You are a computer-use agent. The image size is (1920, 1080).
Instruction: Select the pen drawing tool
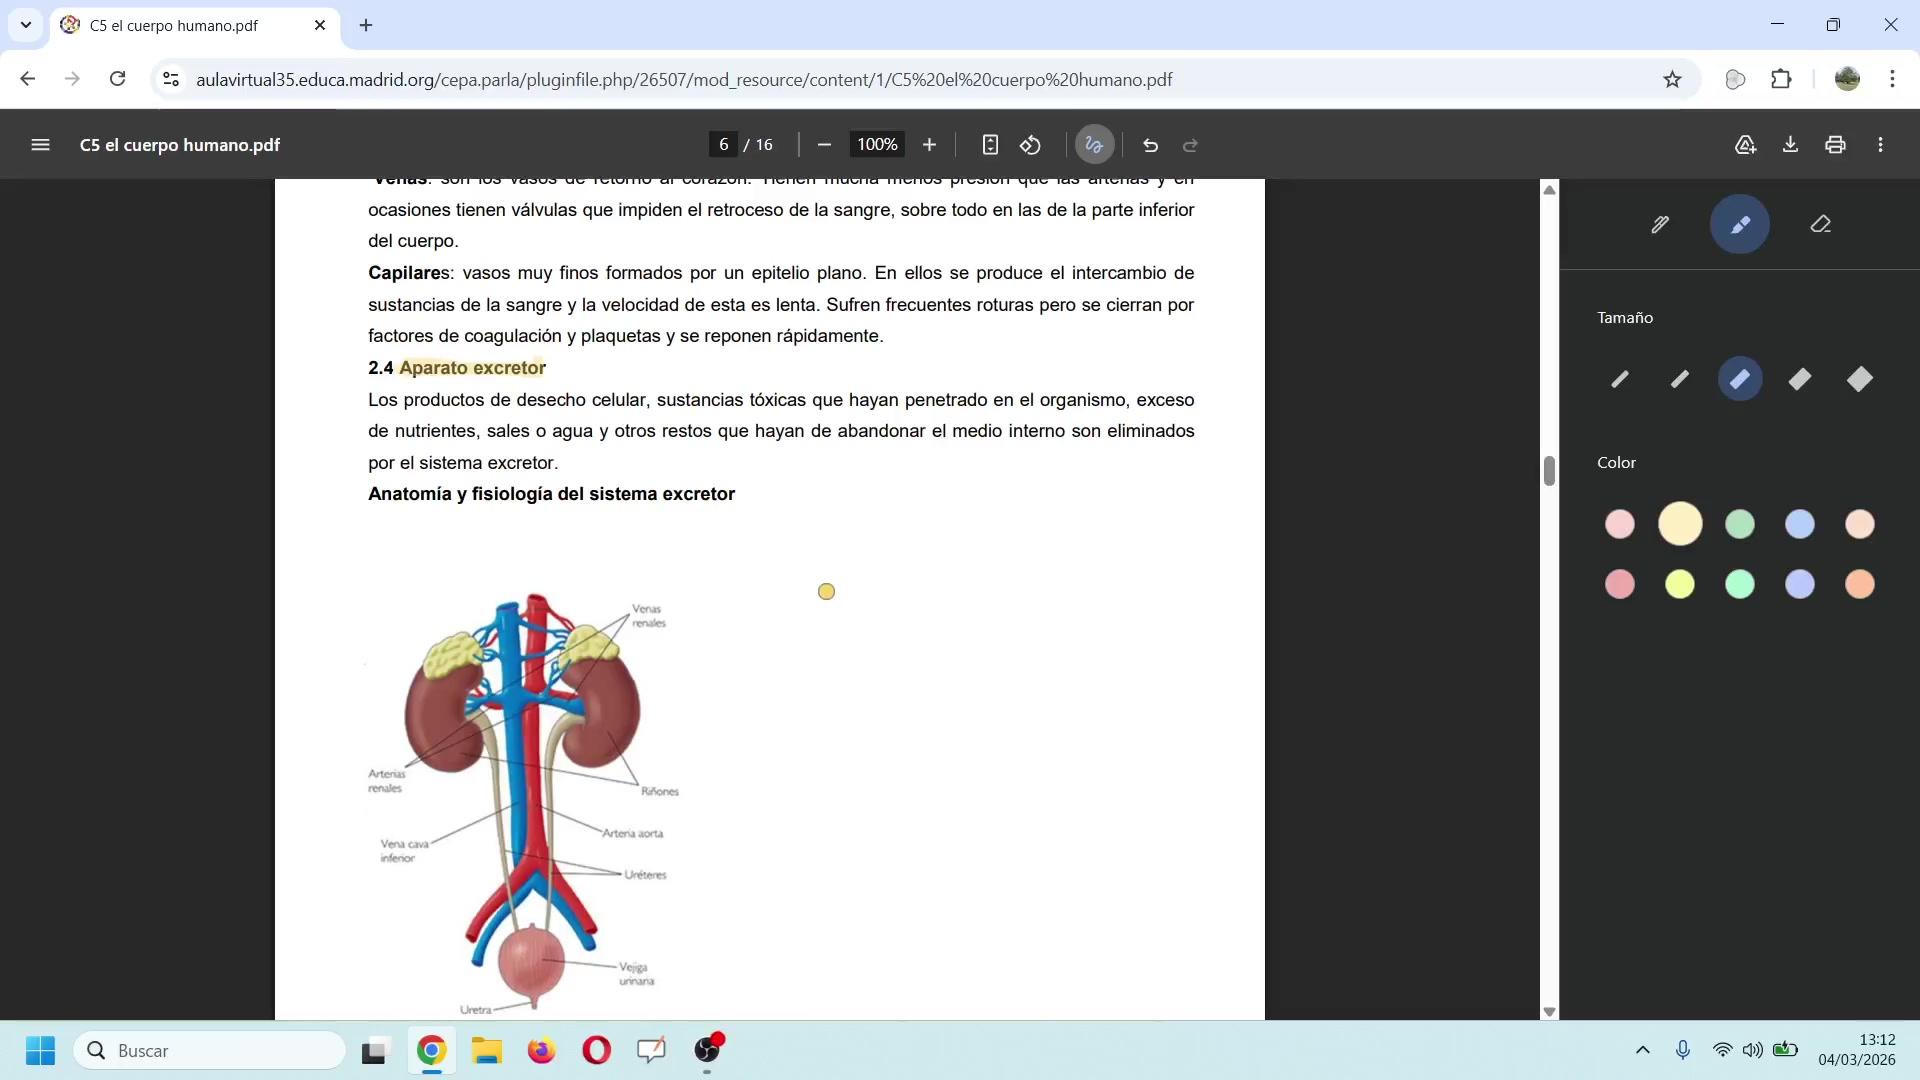point(1660,224)
